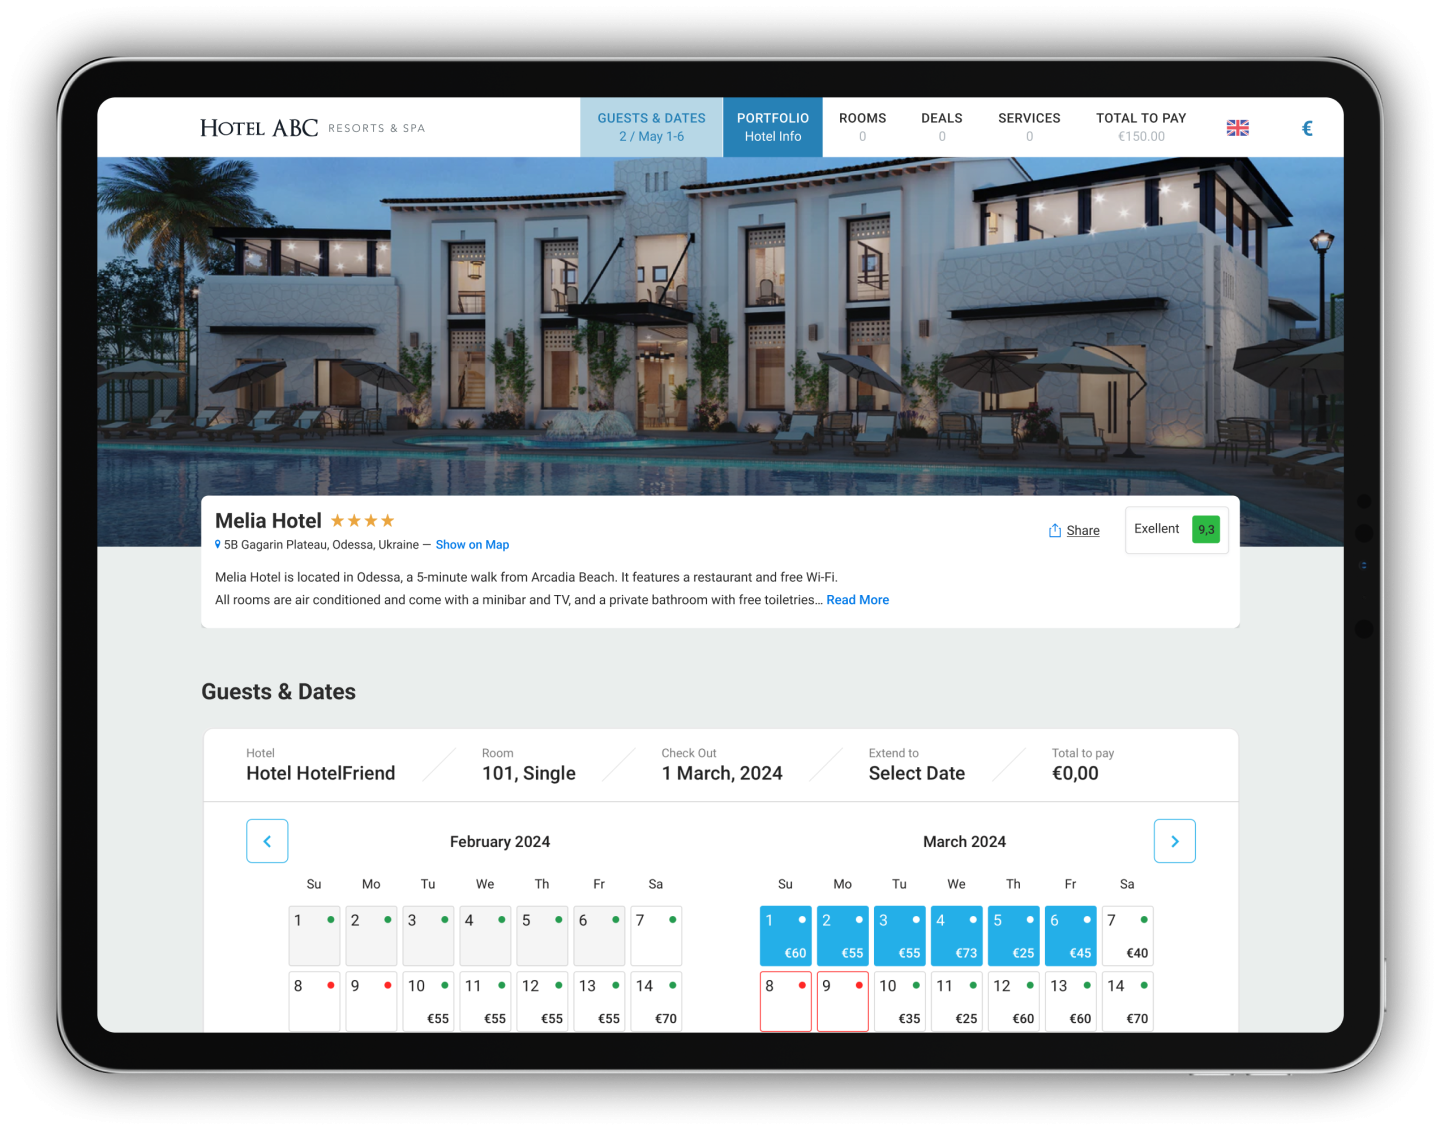Click the green 9,3 rating badge
The height and width of the screenshot is (1130, 1440).
[x=1206, y=529]
